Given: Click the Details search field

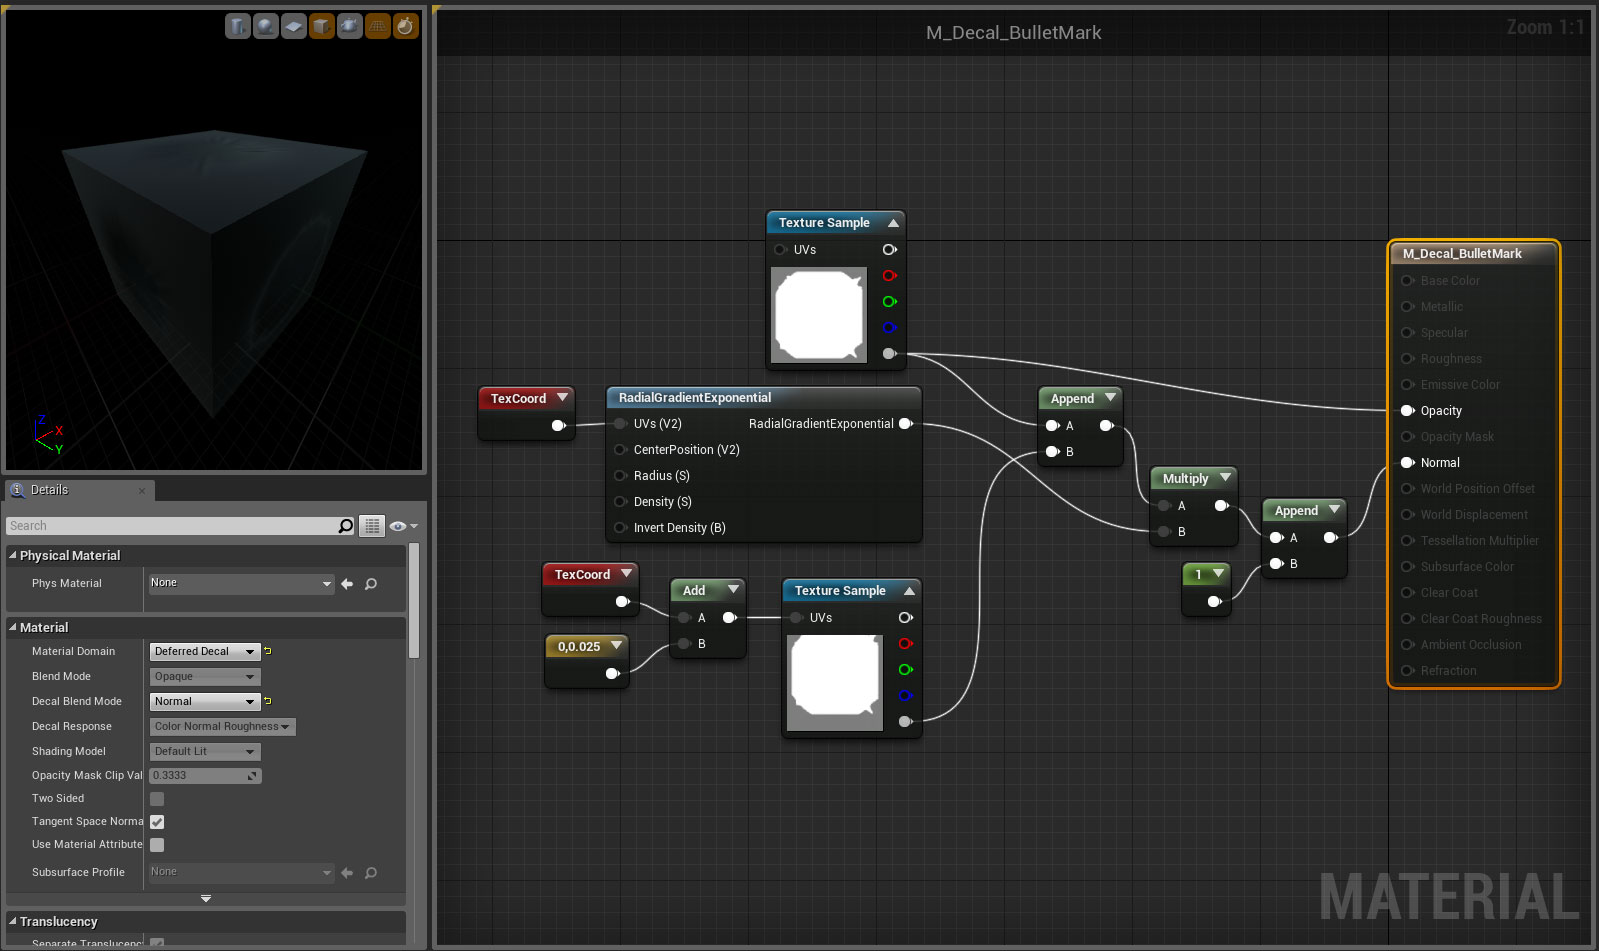Looking at the screenshot, I should (172, 526).
